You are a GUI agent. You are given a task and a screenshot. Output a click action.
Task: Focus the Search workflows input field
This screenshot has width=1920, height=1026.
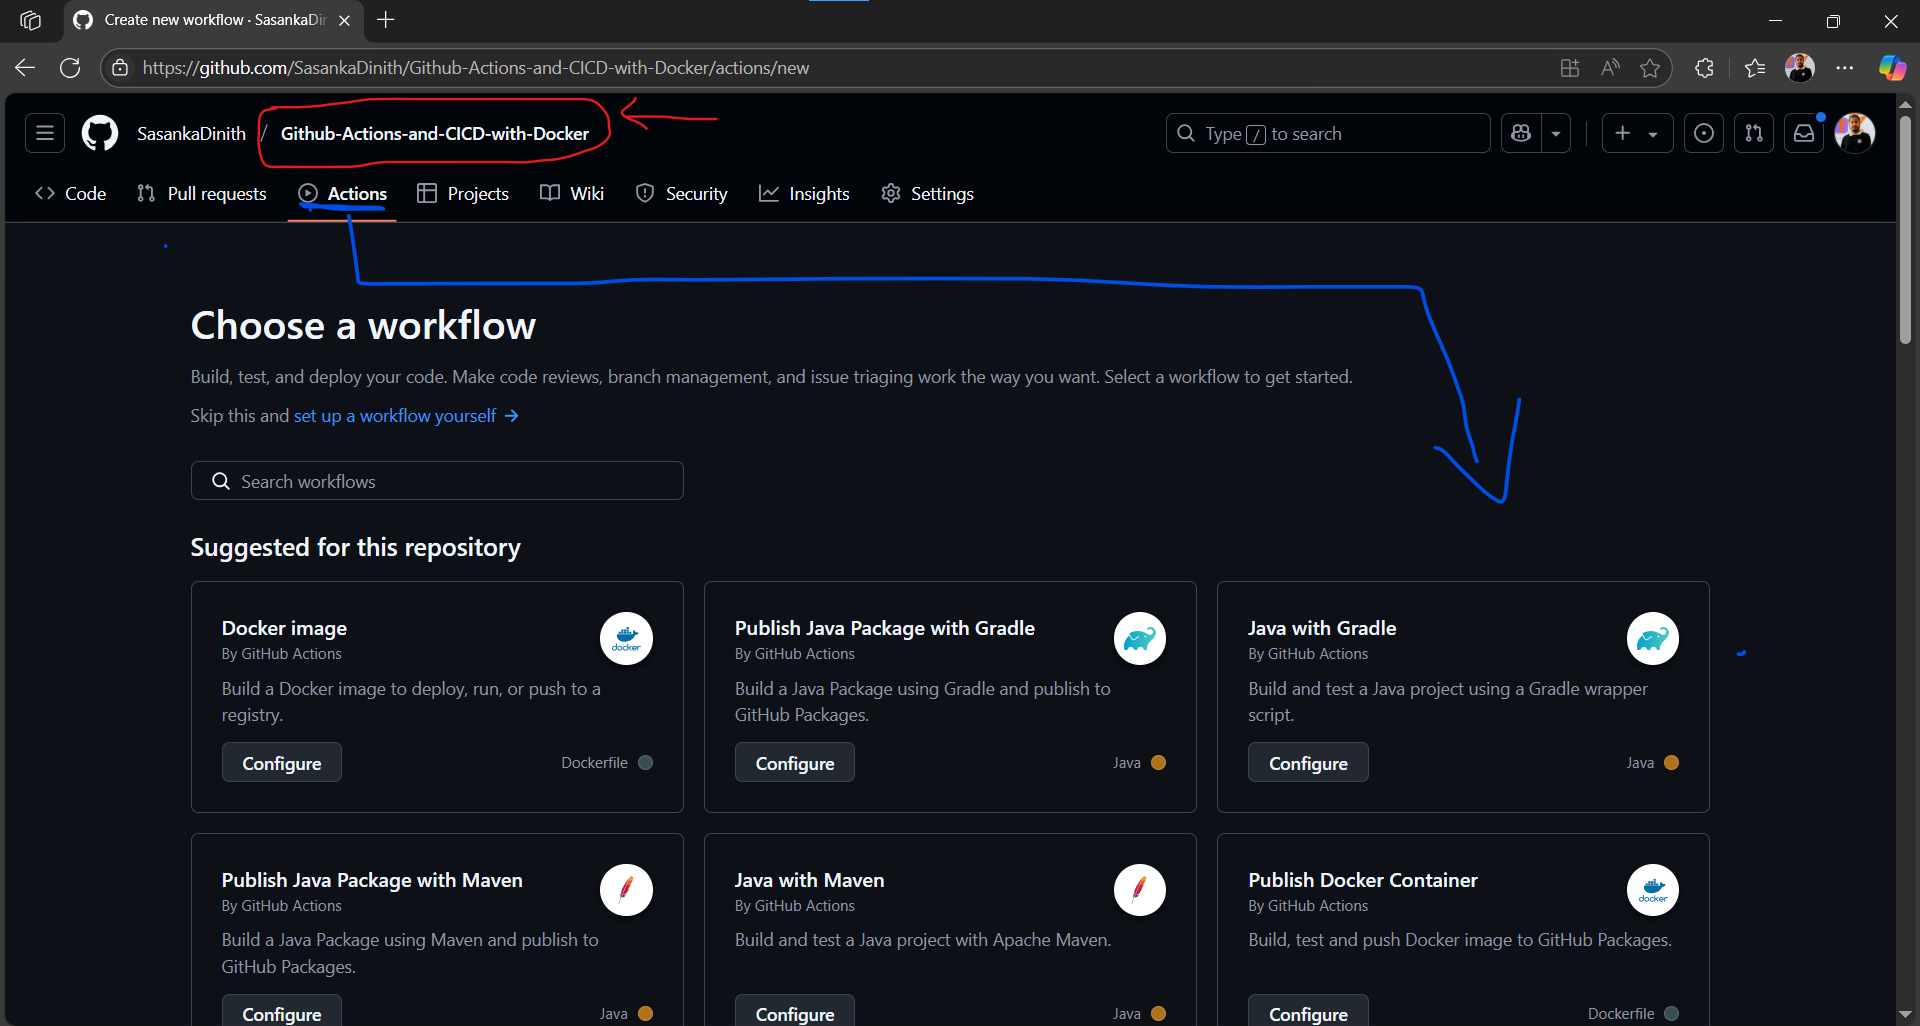437,481
